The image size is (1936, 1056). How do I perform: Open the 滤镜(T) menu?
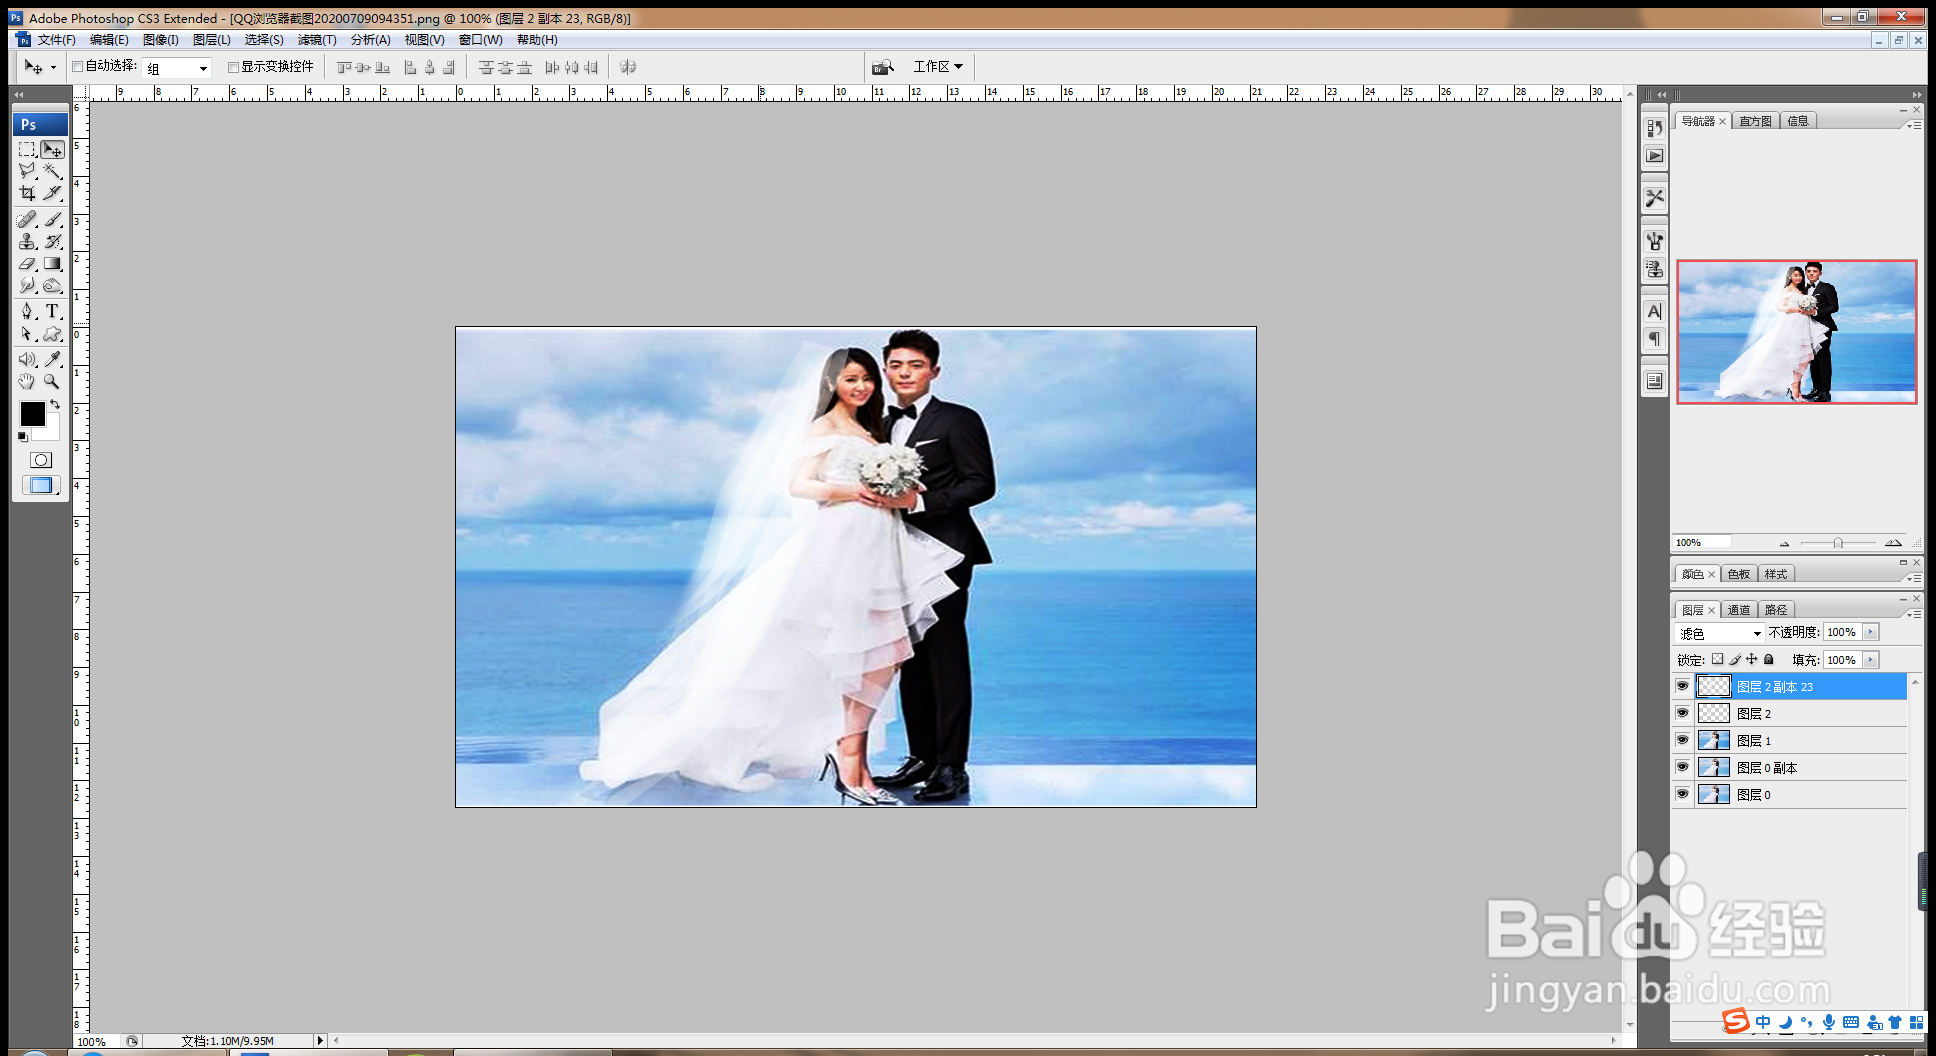click(x=317, y=40)
